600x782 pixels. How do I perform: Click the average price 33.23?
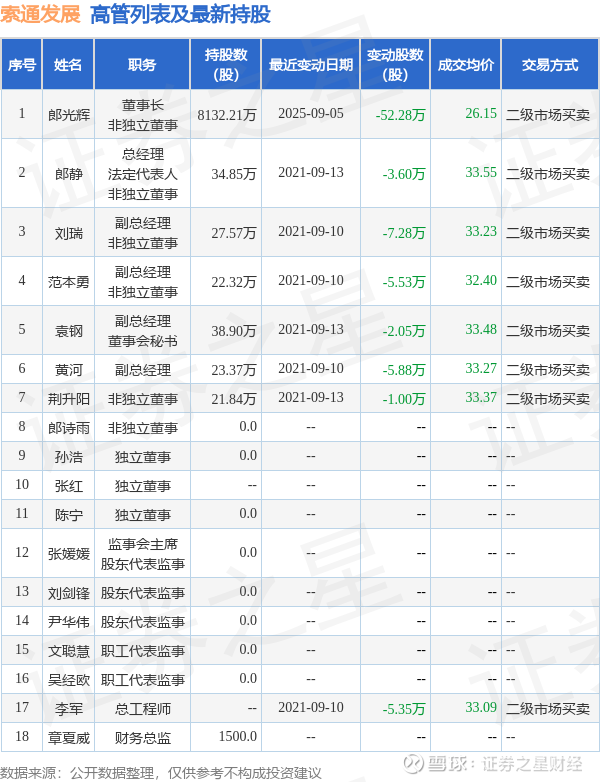click(x=481, y=231)
